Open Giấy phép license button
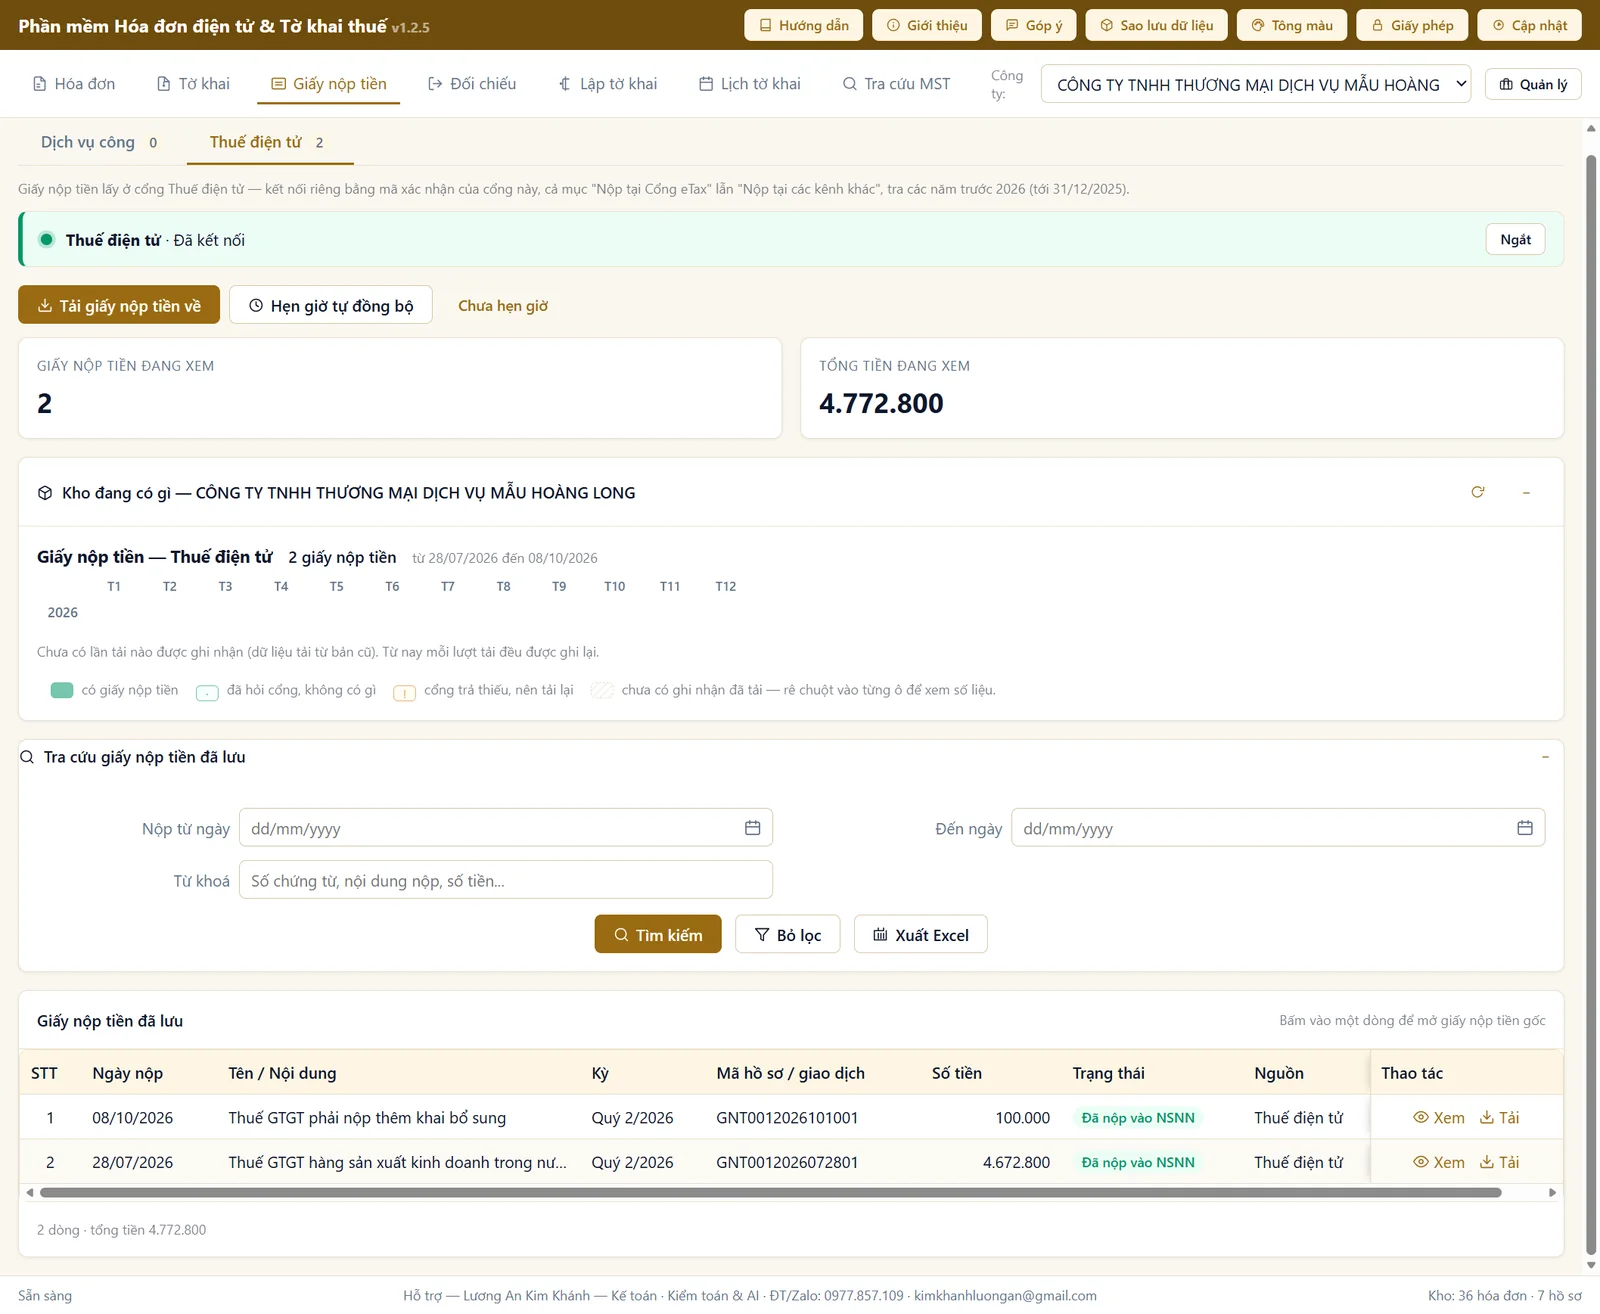 [x=1412, y=25]
